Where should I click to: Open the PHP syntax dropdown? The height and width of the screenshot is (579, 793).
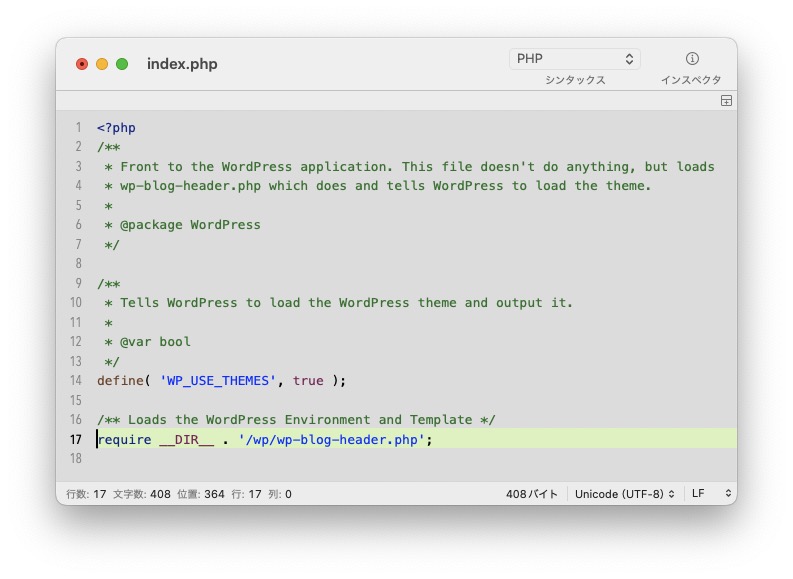point(575,59)
